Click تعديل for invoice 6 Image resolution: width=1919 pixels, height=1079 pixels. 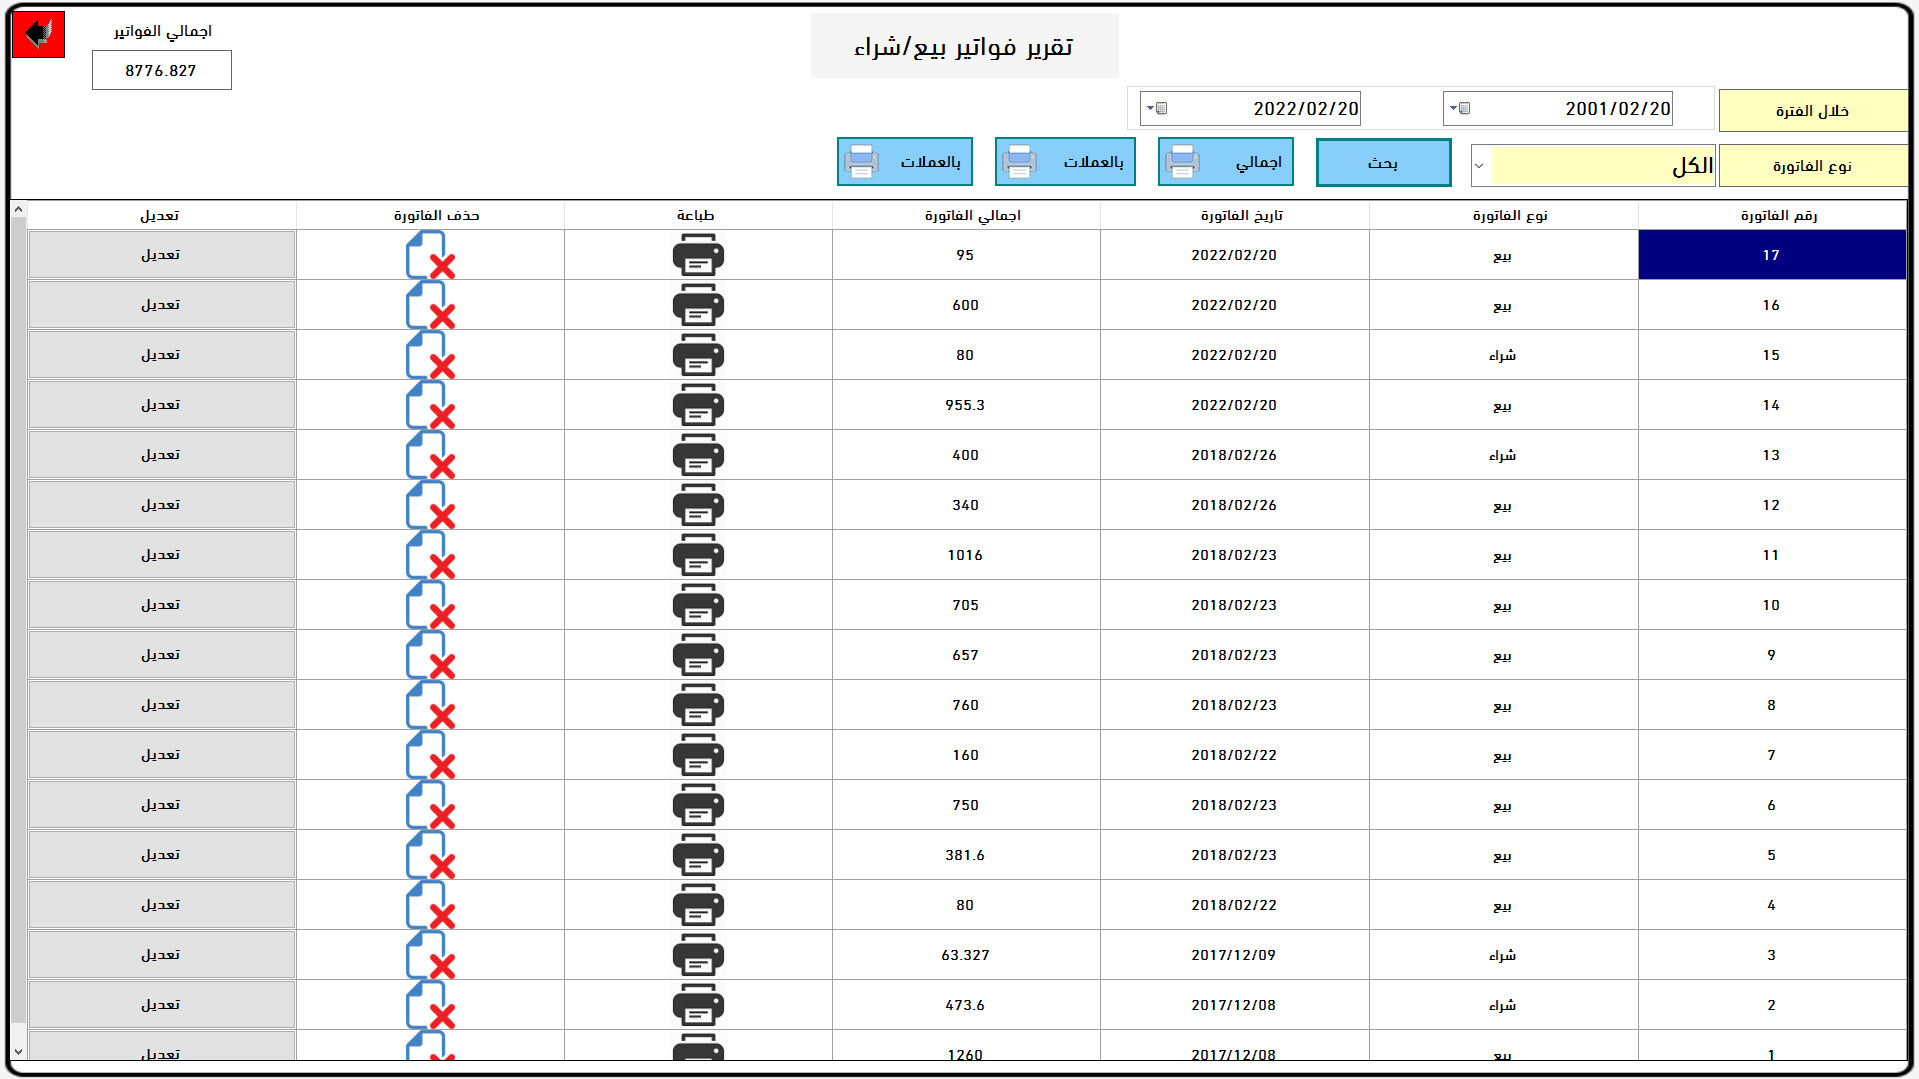161,805
